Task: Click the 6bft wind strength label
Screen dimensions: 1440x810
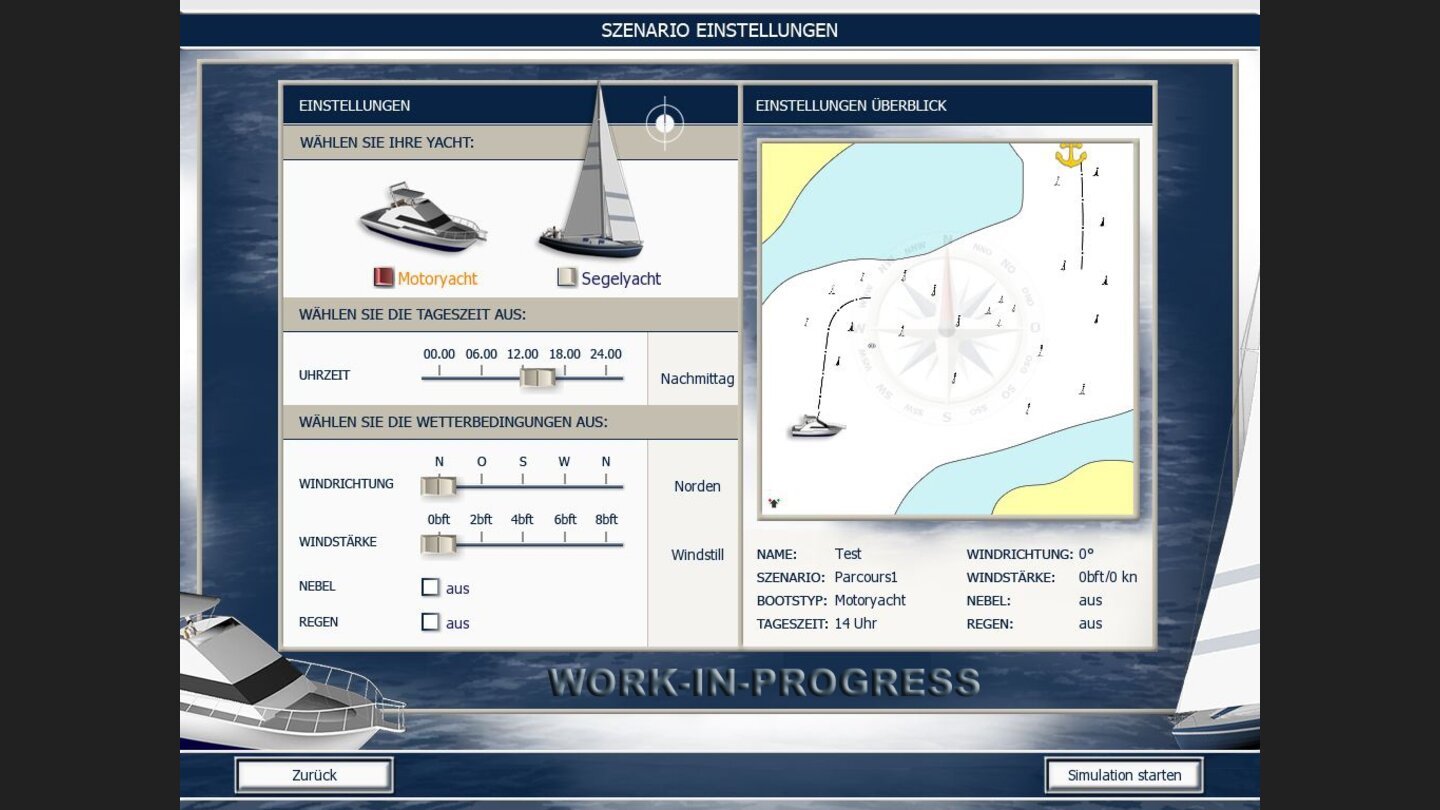Action: [565, 520]
